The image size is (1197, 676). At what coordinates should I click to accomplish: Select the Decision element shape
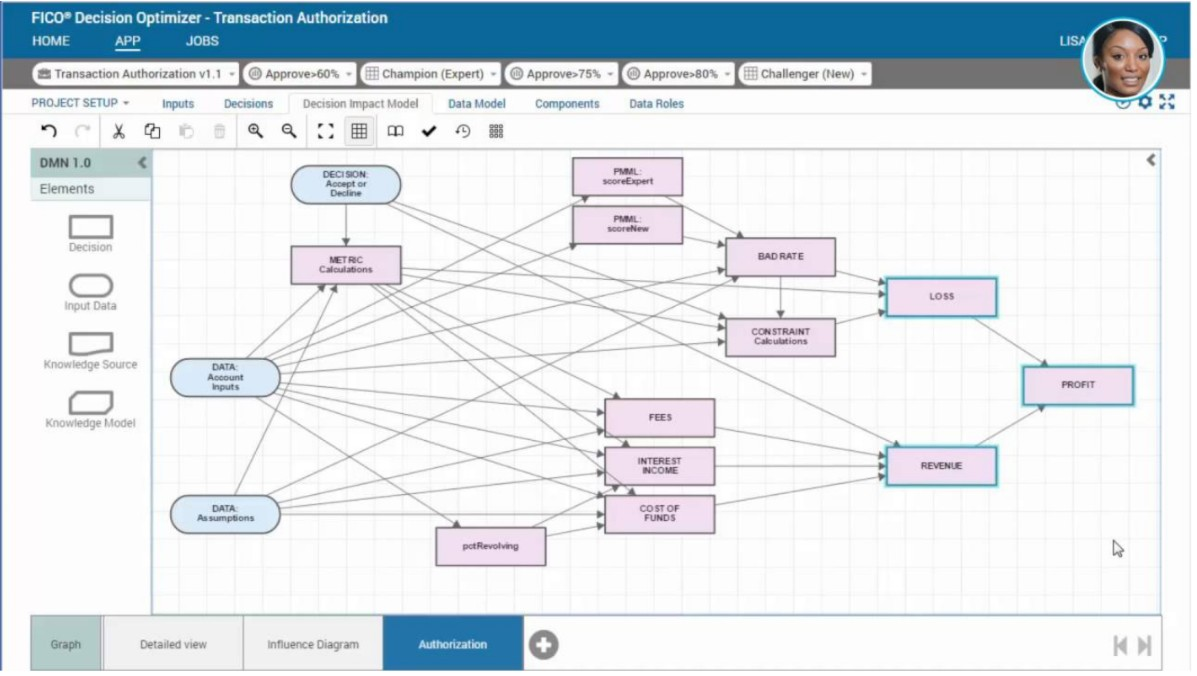[91, 227]
